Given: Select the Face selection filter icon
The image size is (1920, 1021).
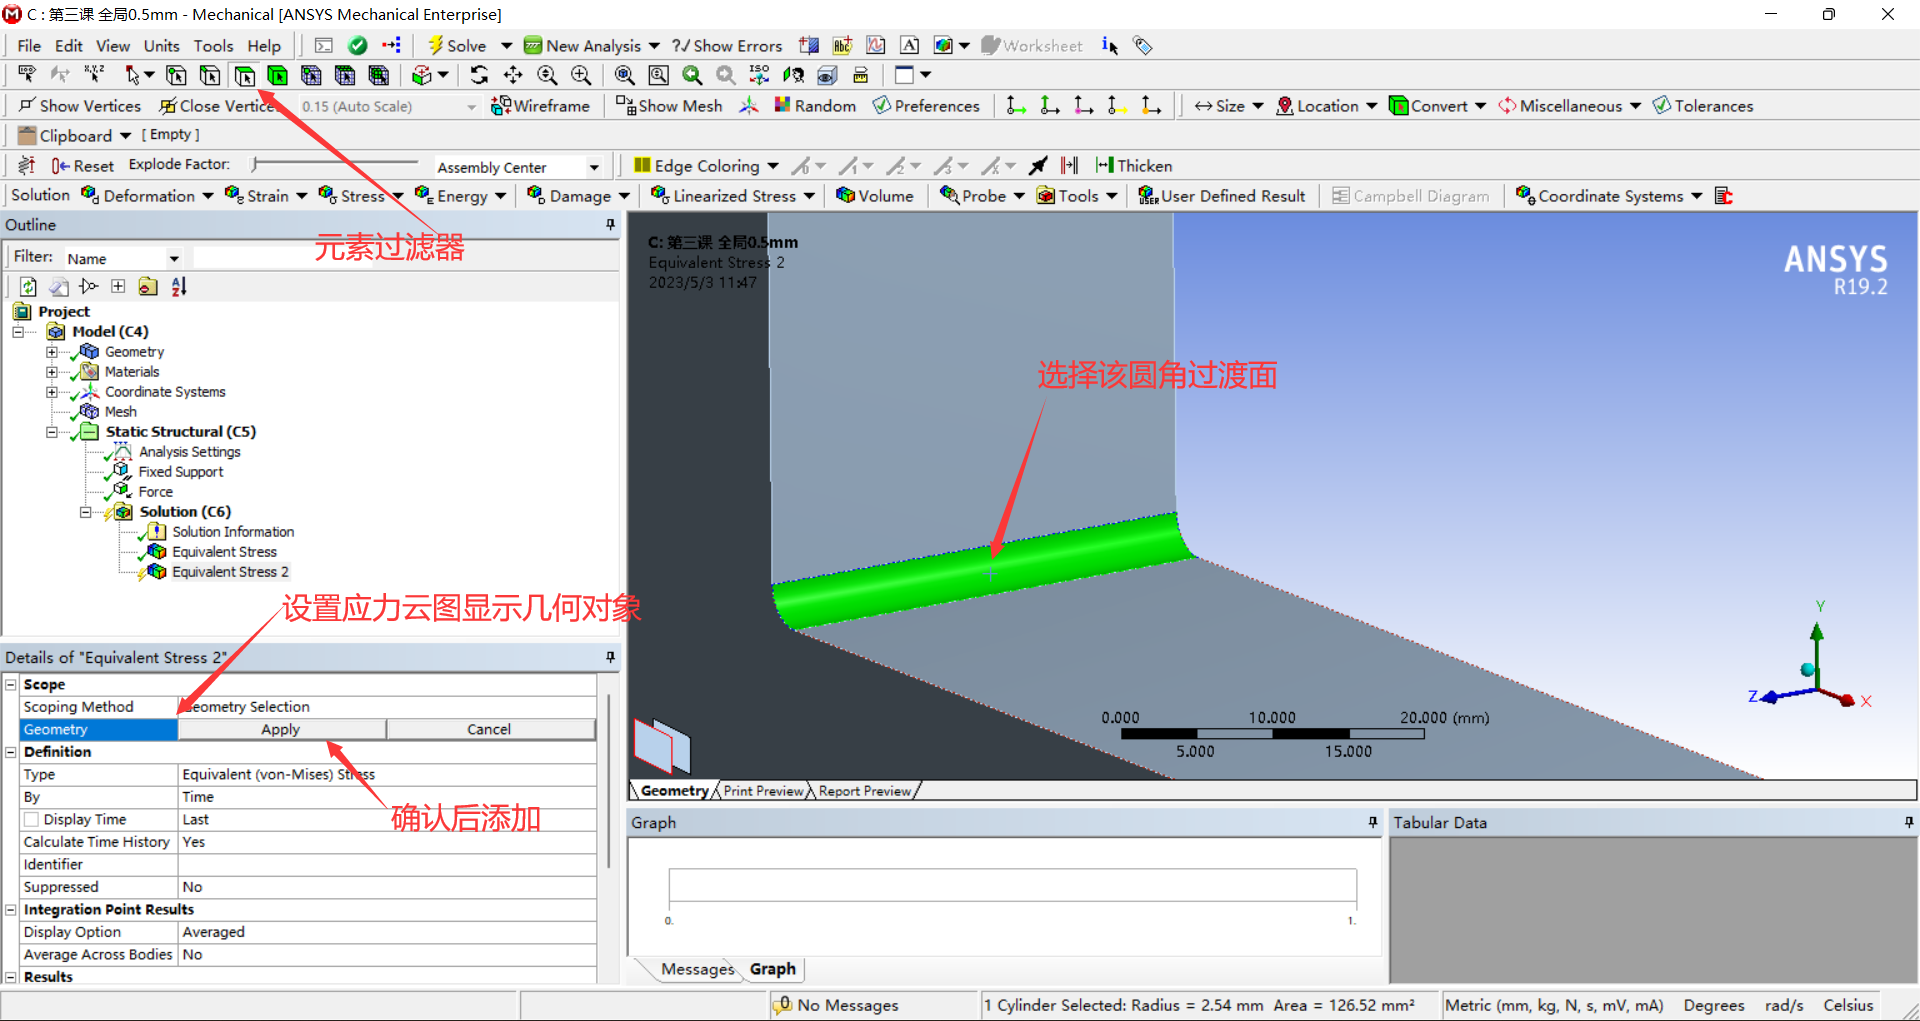Looking at the screenshot, I should (244, 75).
